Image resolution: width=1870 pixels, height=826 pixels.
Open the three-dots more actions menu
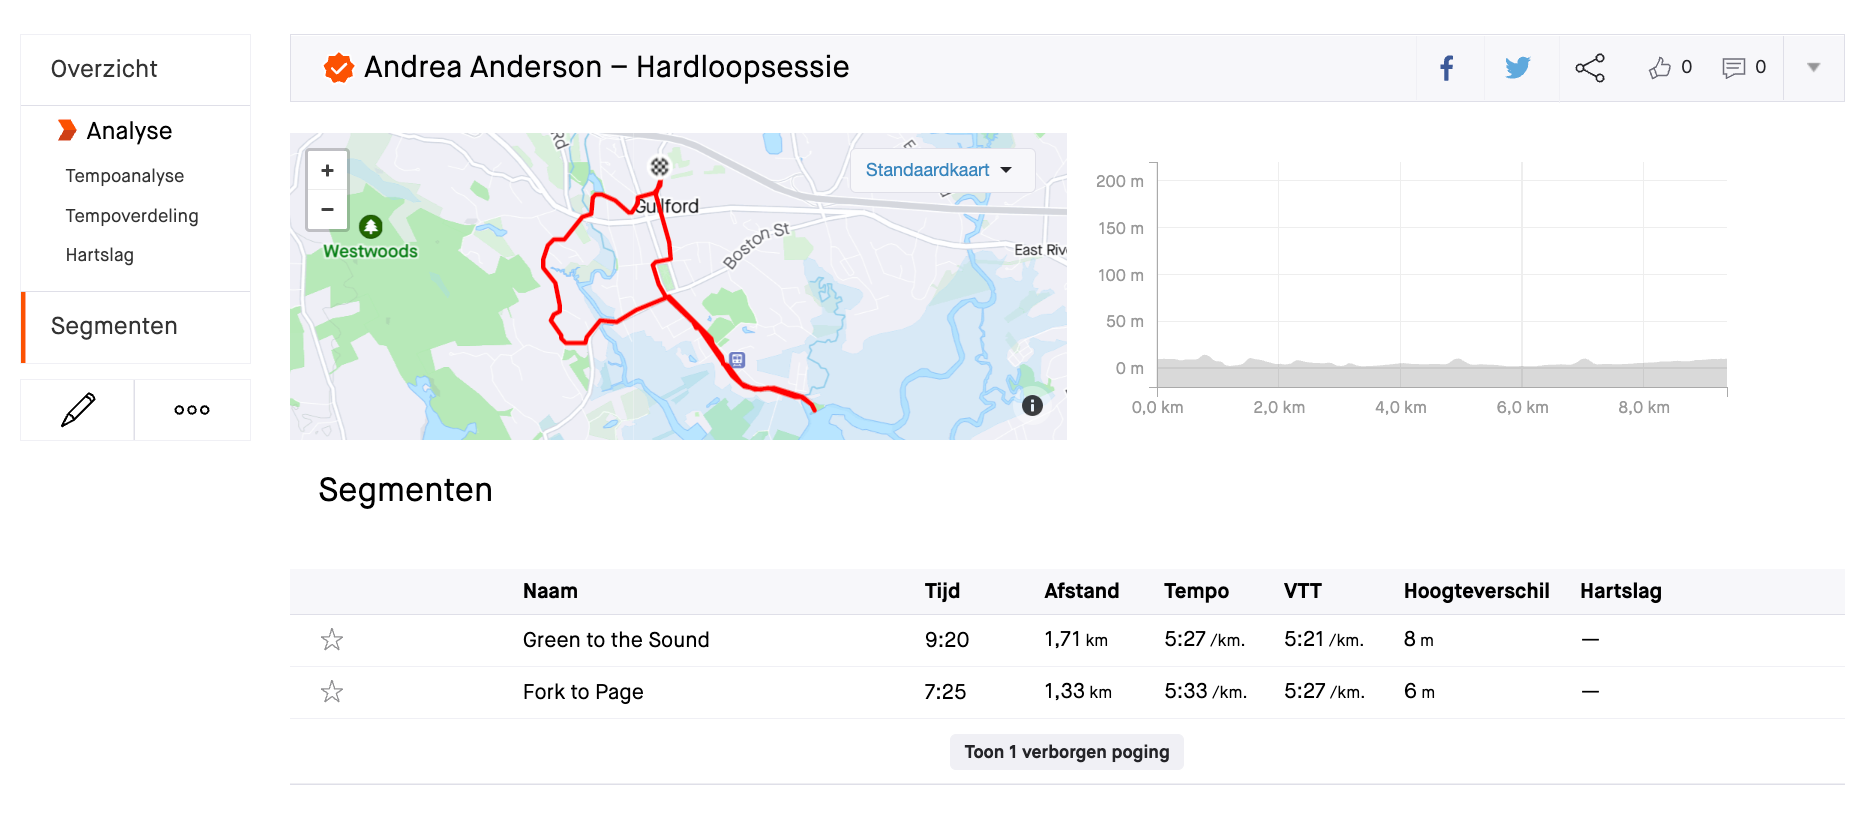[192, 410]
